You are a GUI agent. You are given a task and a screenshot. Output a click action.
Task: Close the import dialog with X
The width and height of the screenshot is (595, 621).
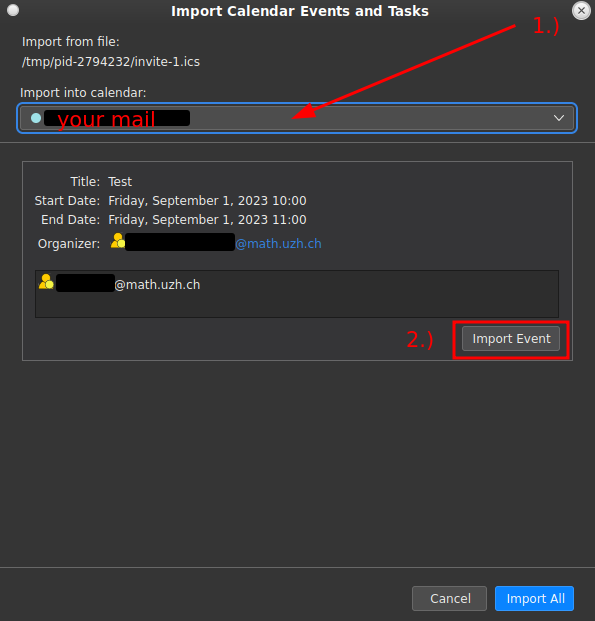pyautogui.click(x=581, y=11)
